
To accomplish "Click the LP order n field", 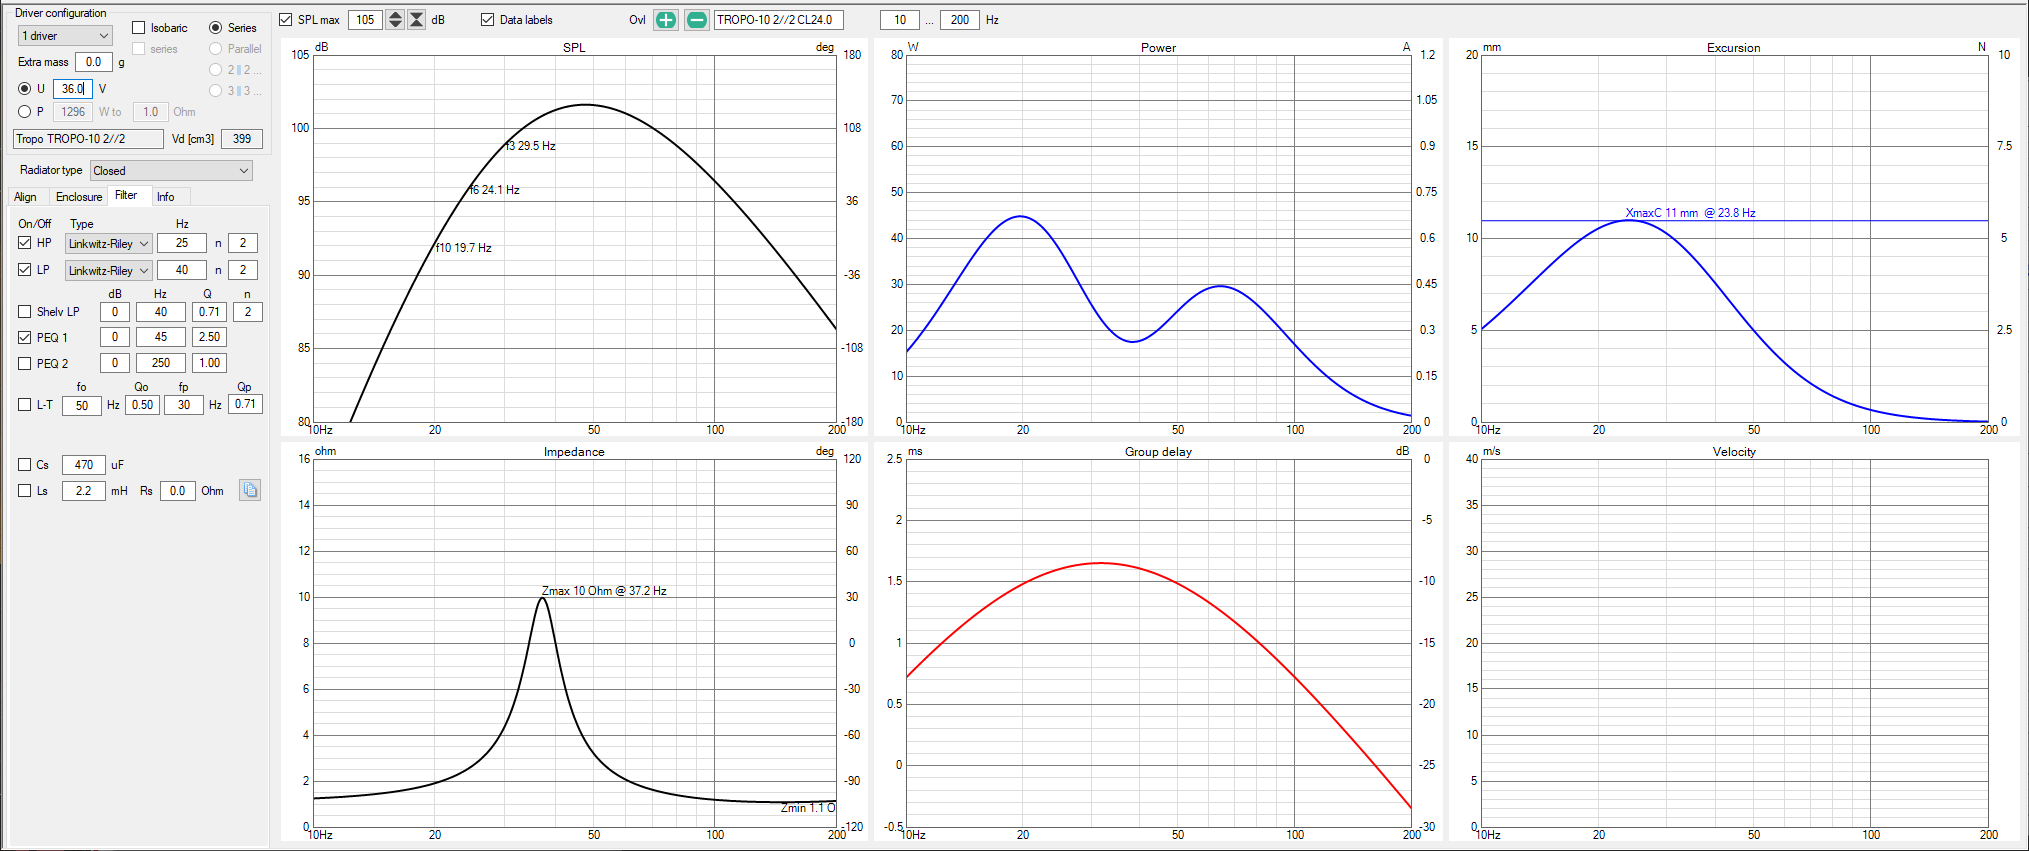I will [x=243, y=270].
